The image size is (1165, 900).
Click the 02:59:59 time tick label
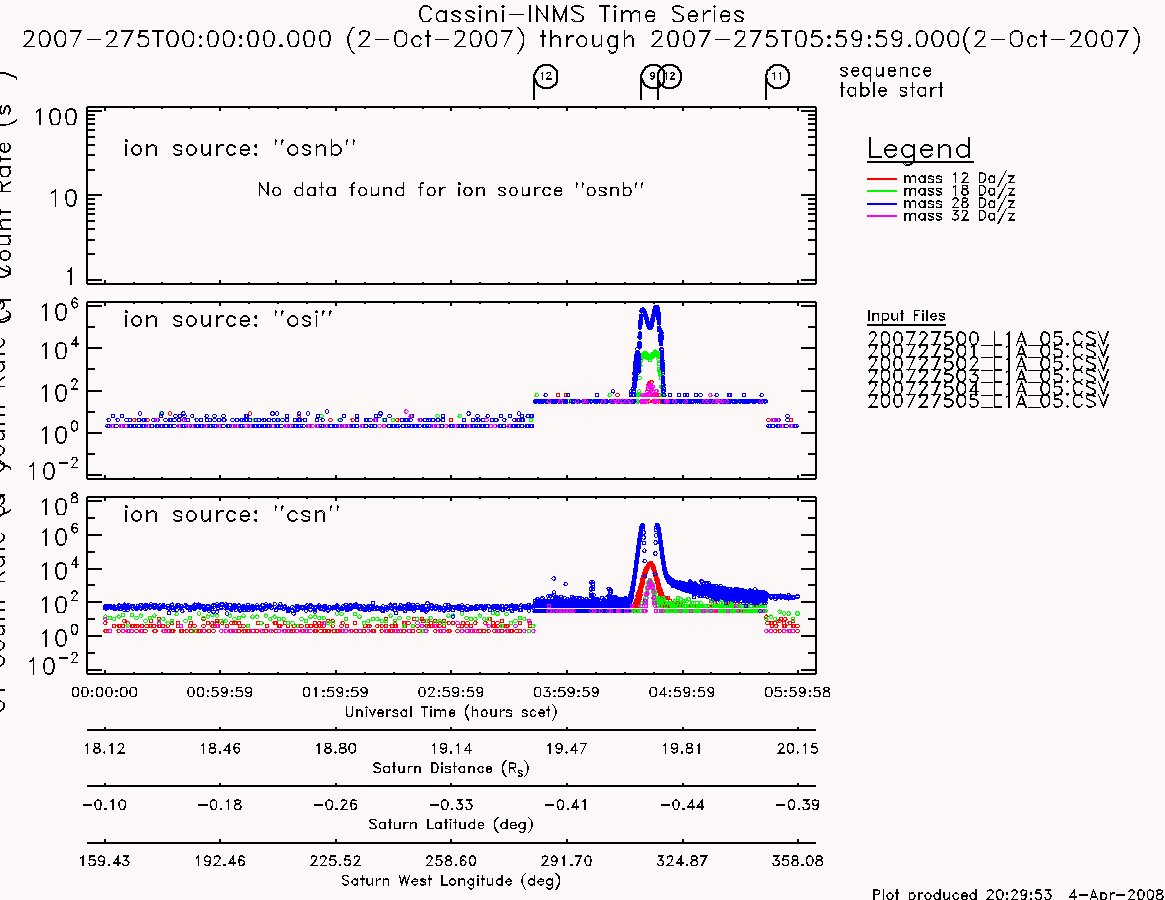tap(450, 692)
